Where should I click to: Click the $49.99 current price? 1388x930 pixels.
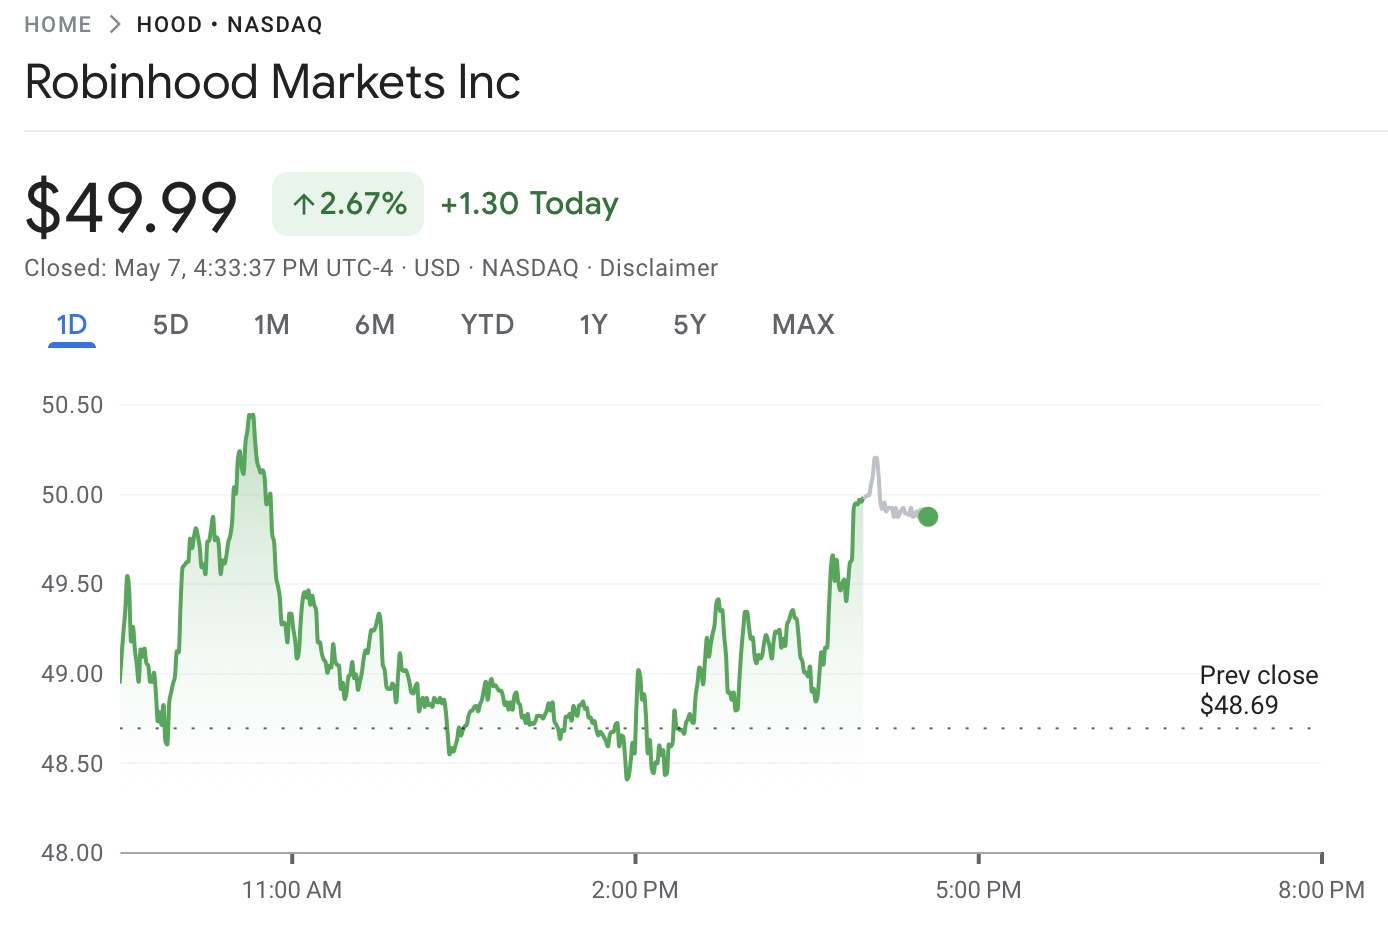click(131, 207)
